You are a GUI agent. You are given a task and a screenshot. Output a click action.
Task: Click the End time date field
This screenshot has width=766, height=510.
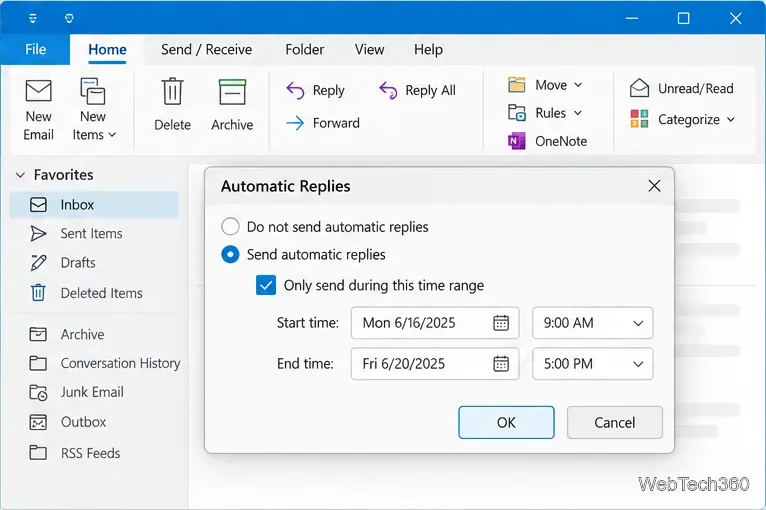click(435, 364)
